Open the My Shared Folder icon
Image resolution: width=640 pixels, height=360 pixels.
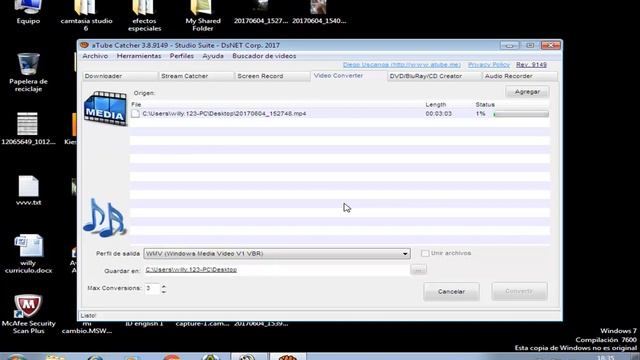[203, 16]
